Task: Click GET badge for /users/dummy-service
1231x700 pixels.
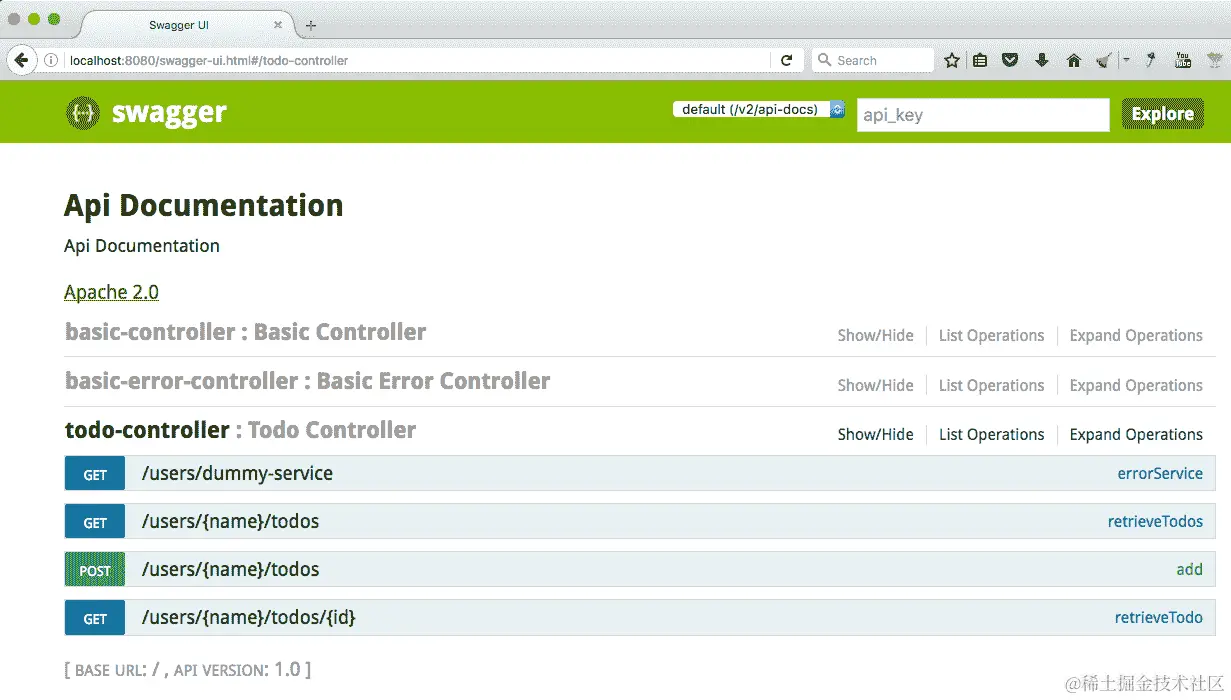Action: [x=95, y=474]
